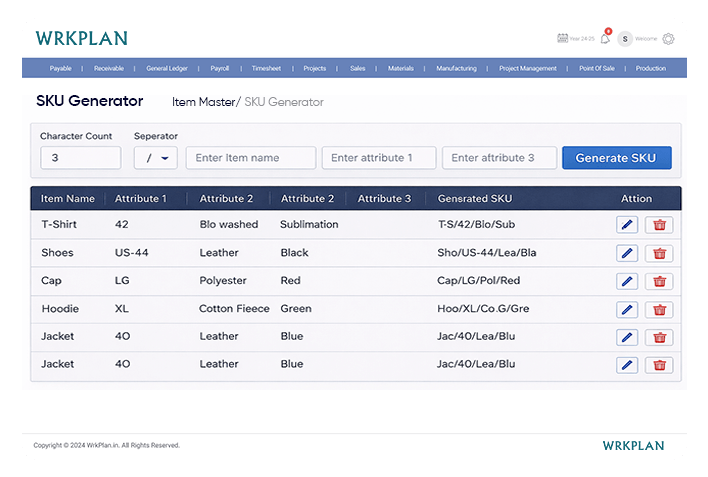Select Point Of Sale in navigation bar

click(x=599, y=68)
